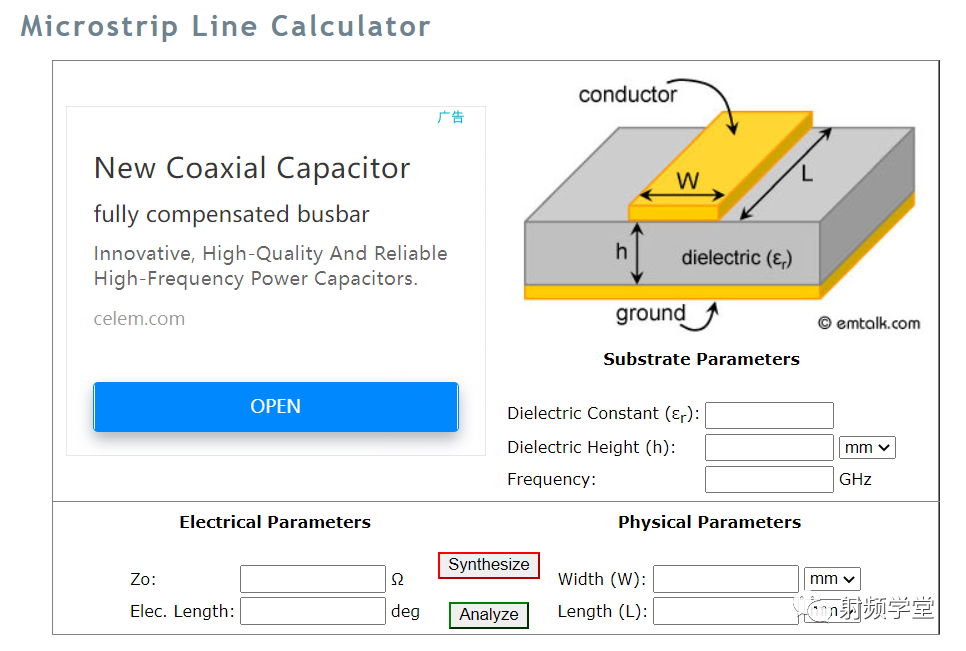This screenshot has height=651, width=966.
Task: Click the ad indicator icon 广告
Action: coord(450,117)
